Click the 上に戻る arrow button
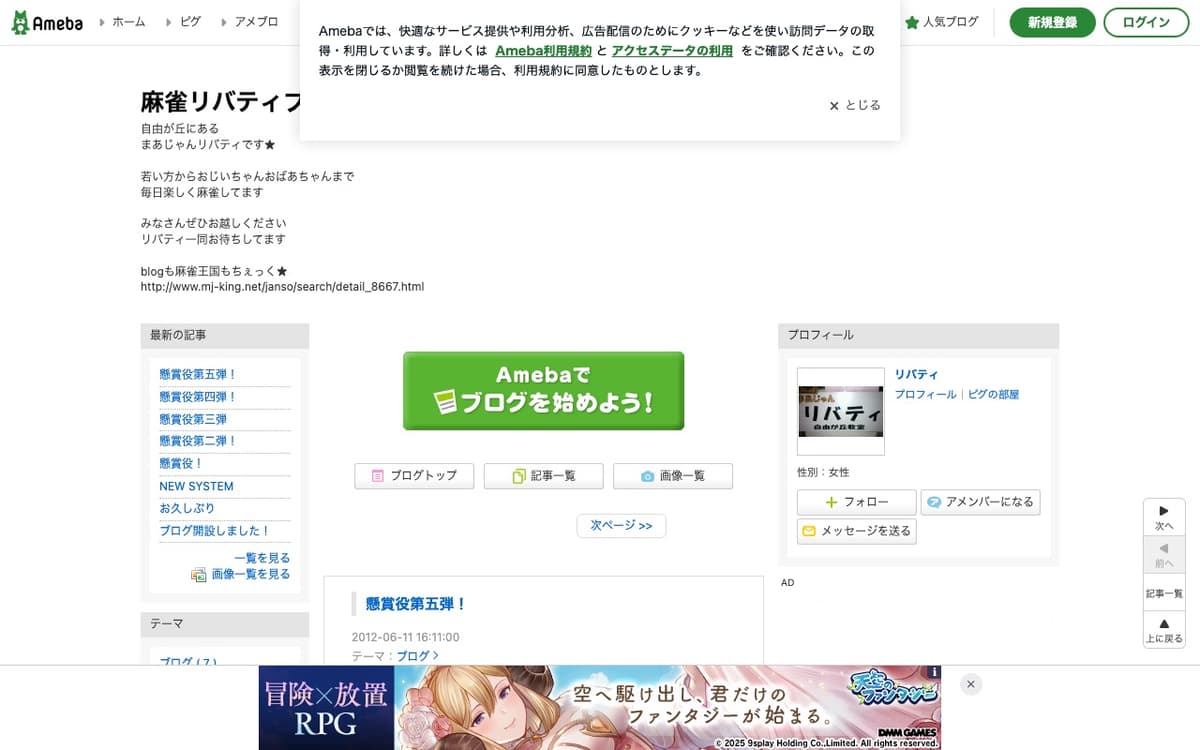Image resolution: width=1200 pixels, height=750 pixels. (x=1164, y=630)
